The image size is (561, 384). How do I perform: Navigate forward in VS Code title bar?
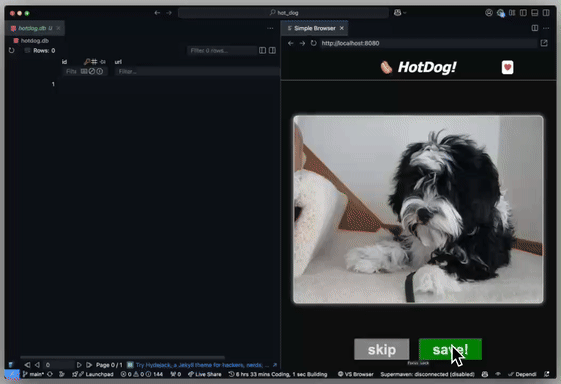coord(169,13)
